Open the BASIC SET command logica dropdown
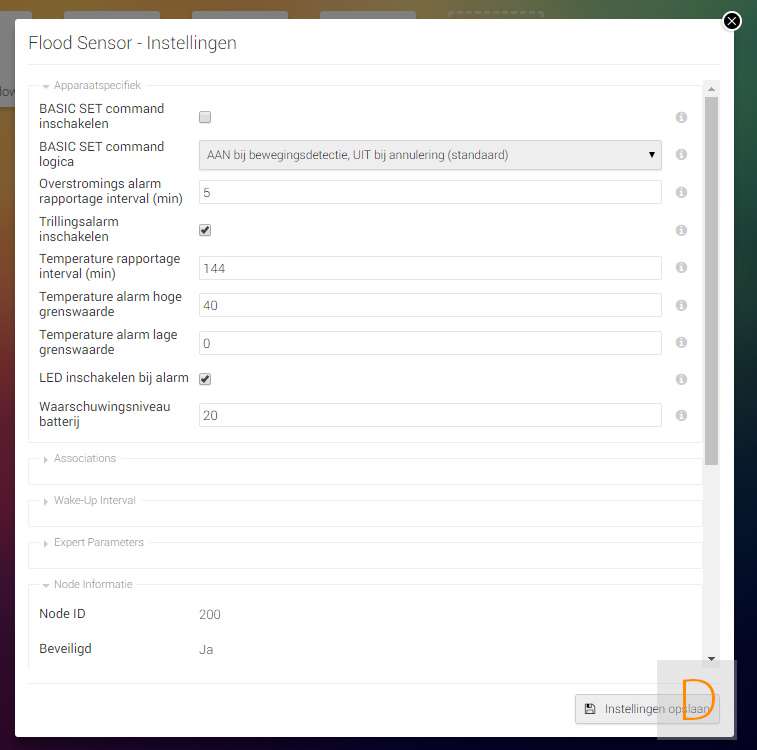This screenshot has width=757, height=750. pyautogui.click(x=430, y=155)
